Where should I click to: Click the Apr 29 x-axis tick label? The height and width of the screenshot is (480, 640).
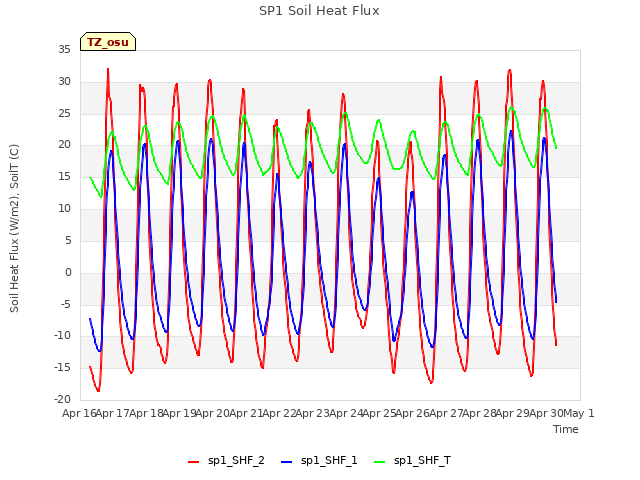pyautogui.click(x=513, y=413)
